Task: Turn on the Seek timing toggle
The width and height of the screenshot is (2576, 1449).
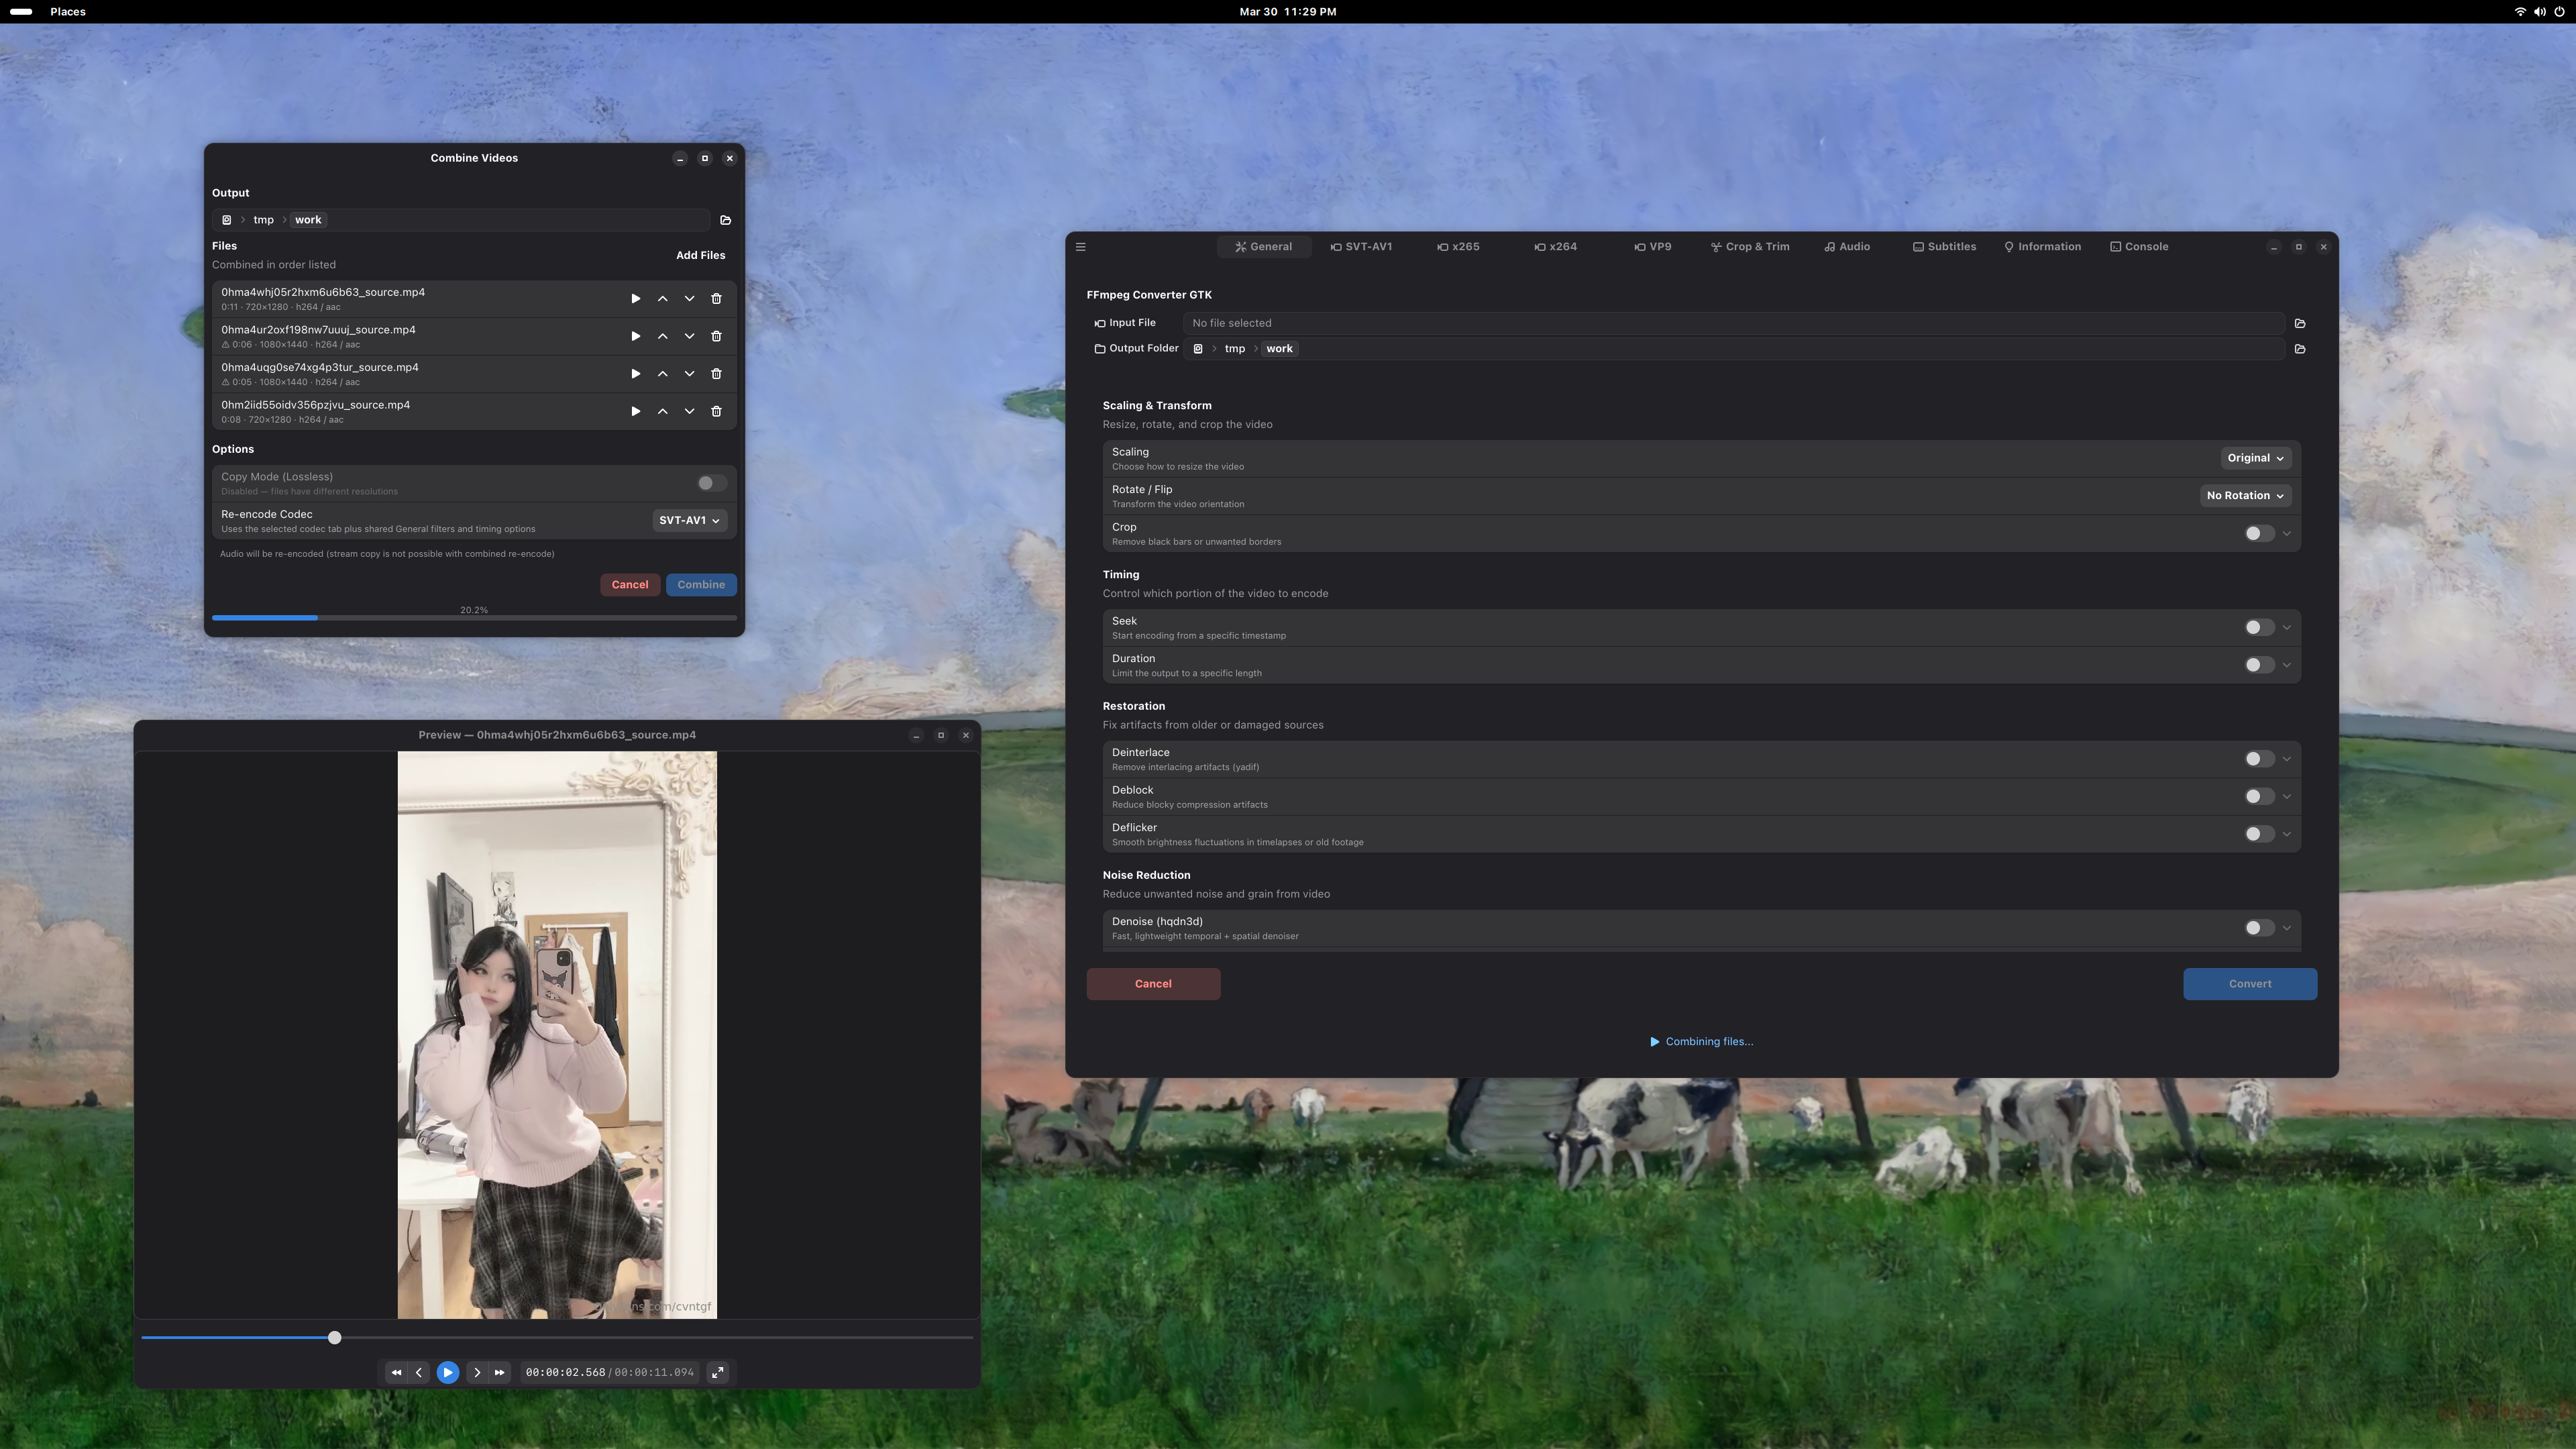Action: (x=2258, y=627)
